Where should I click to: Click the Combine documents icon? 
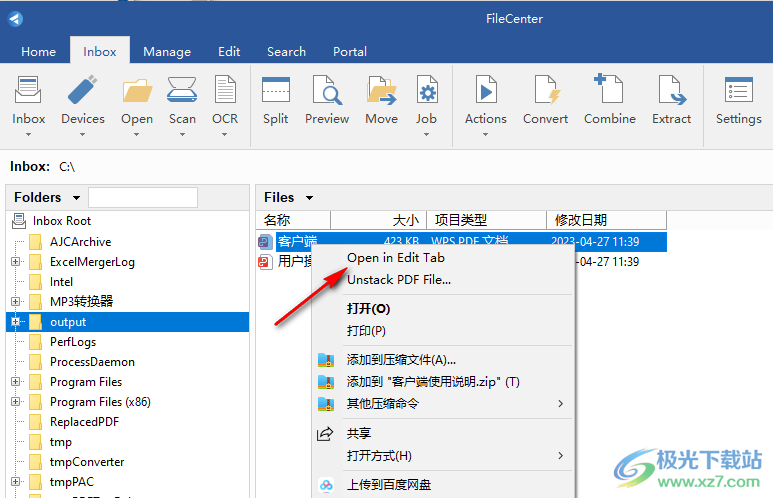(609, 89)
